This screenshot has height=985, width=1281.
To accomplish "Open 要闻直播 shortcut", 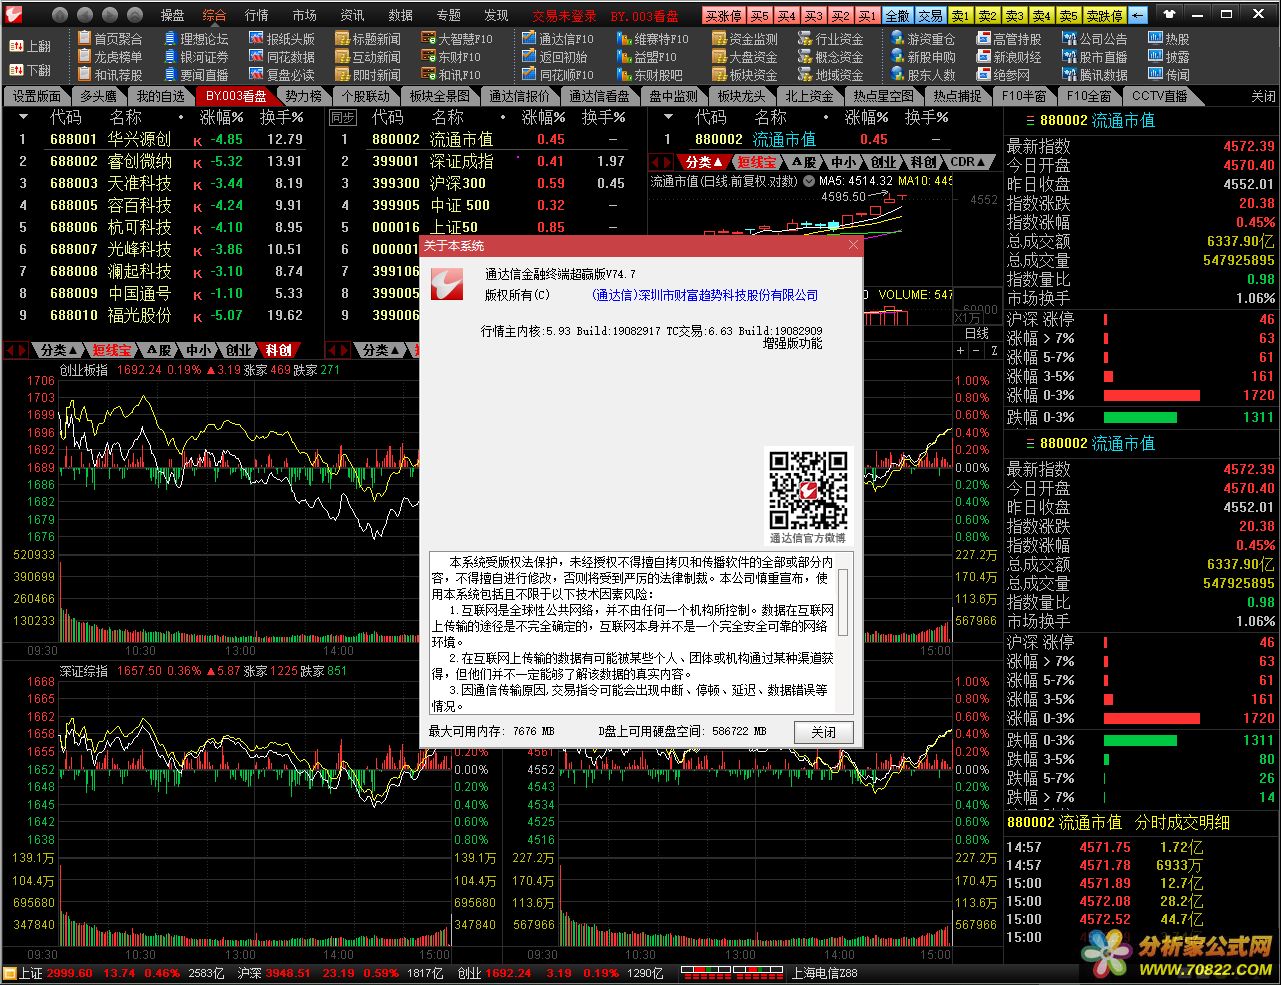I will pyautogui.click(x=195, y=75).
